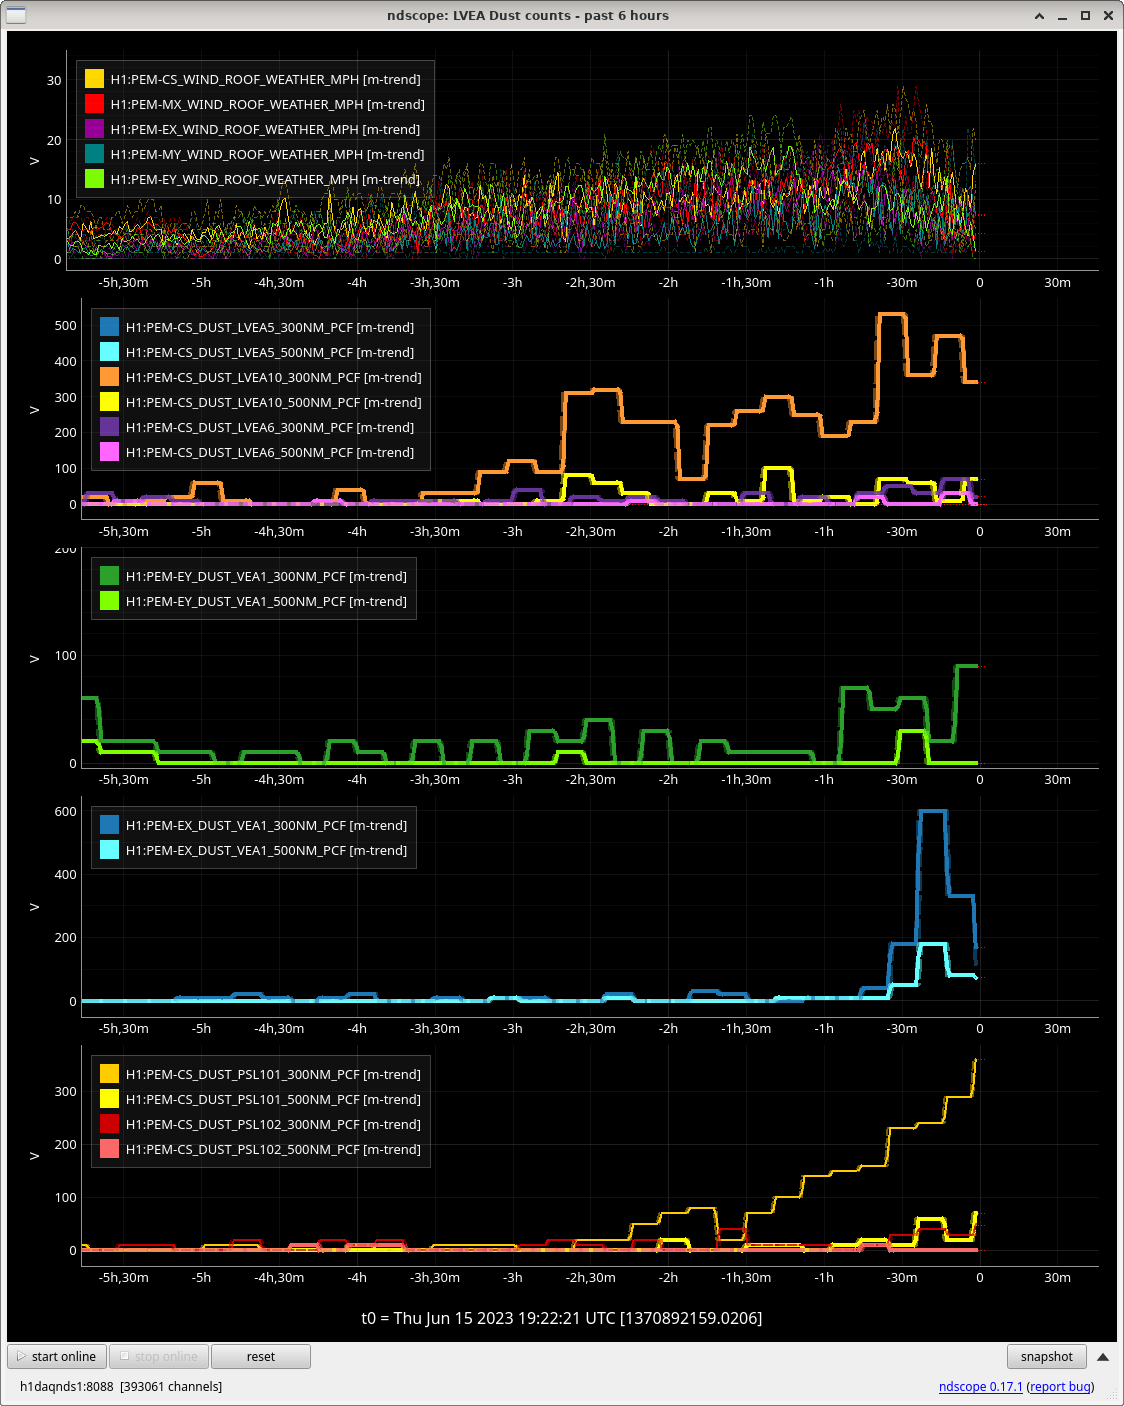Open the window menu icon in title bar
The width and height of the screenshot is (1124, 1406).
16,15
